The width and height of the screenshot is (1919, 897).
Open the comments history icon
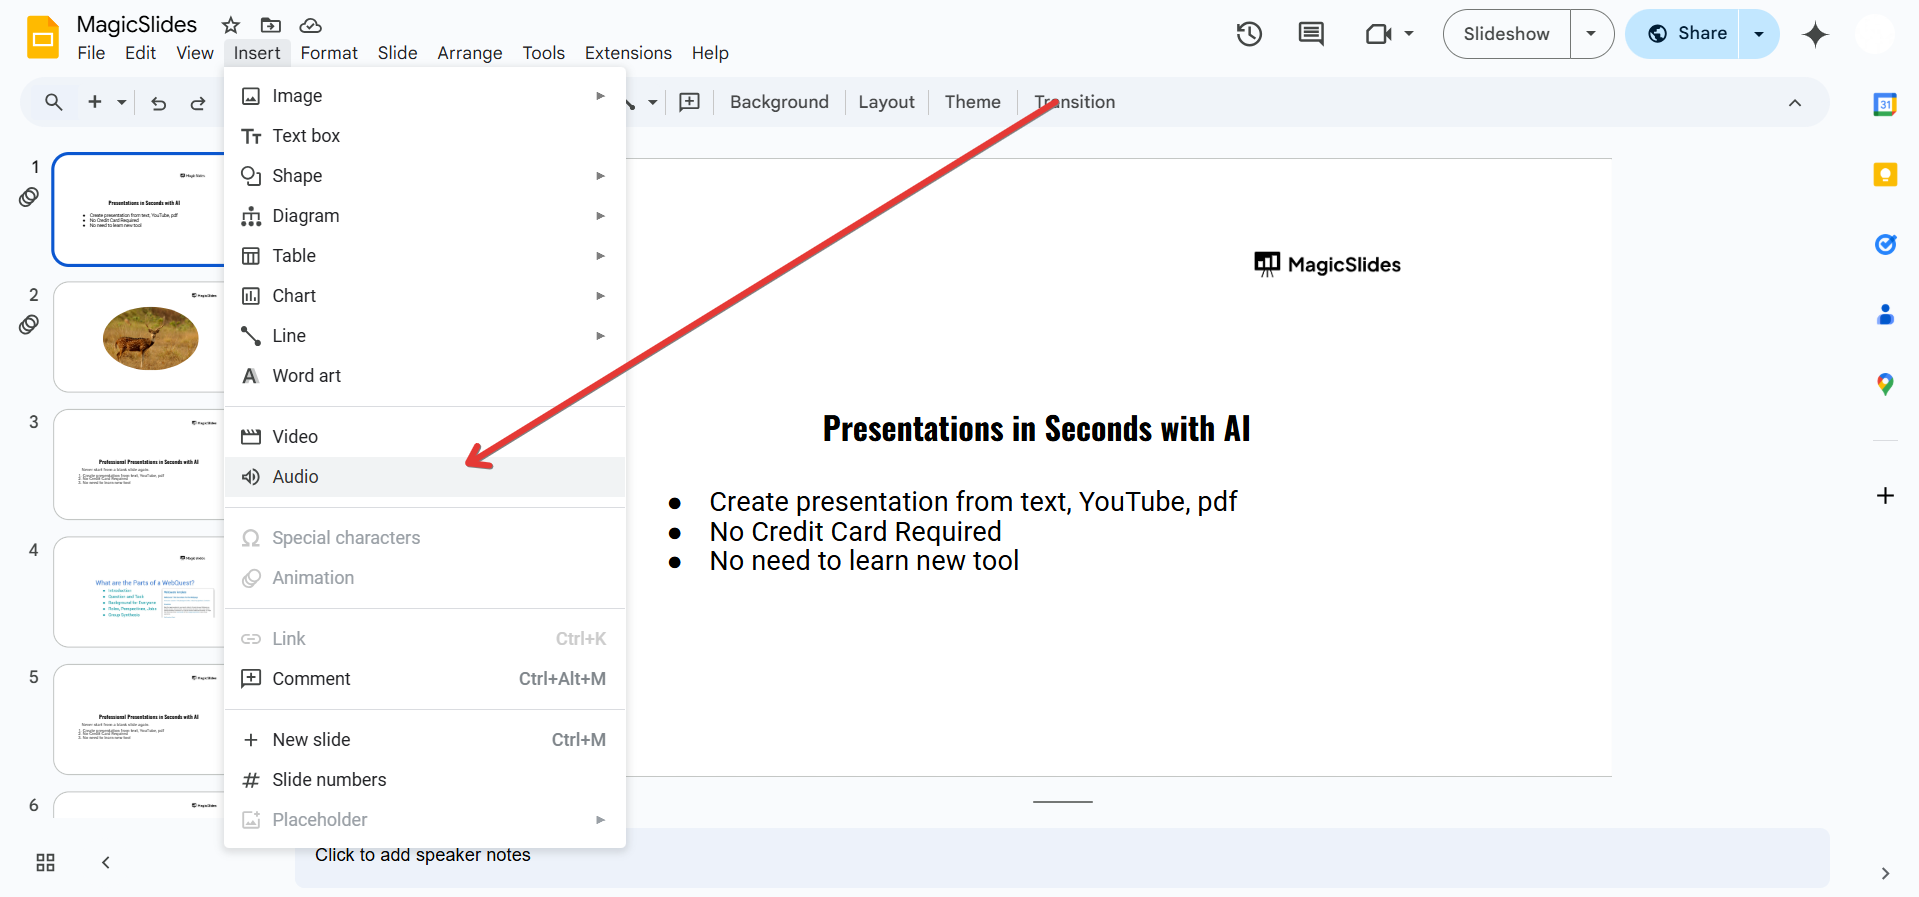pyautogui.click(x=1310, y=34)
